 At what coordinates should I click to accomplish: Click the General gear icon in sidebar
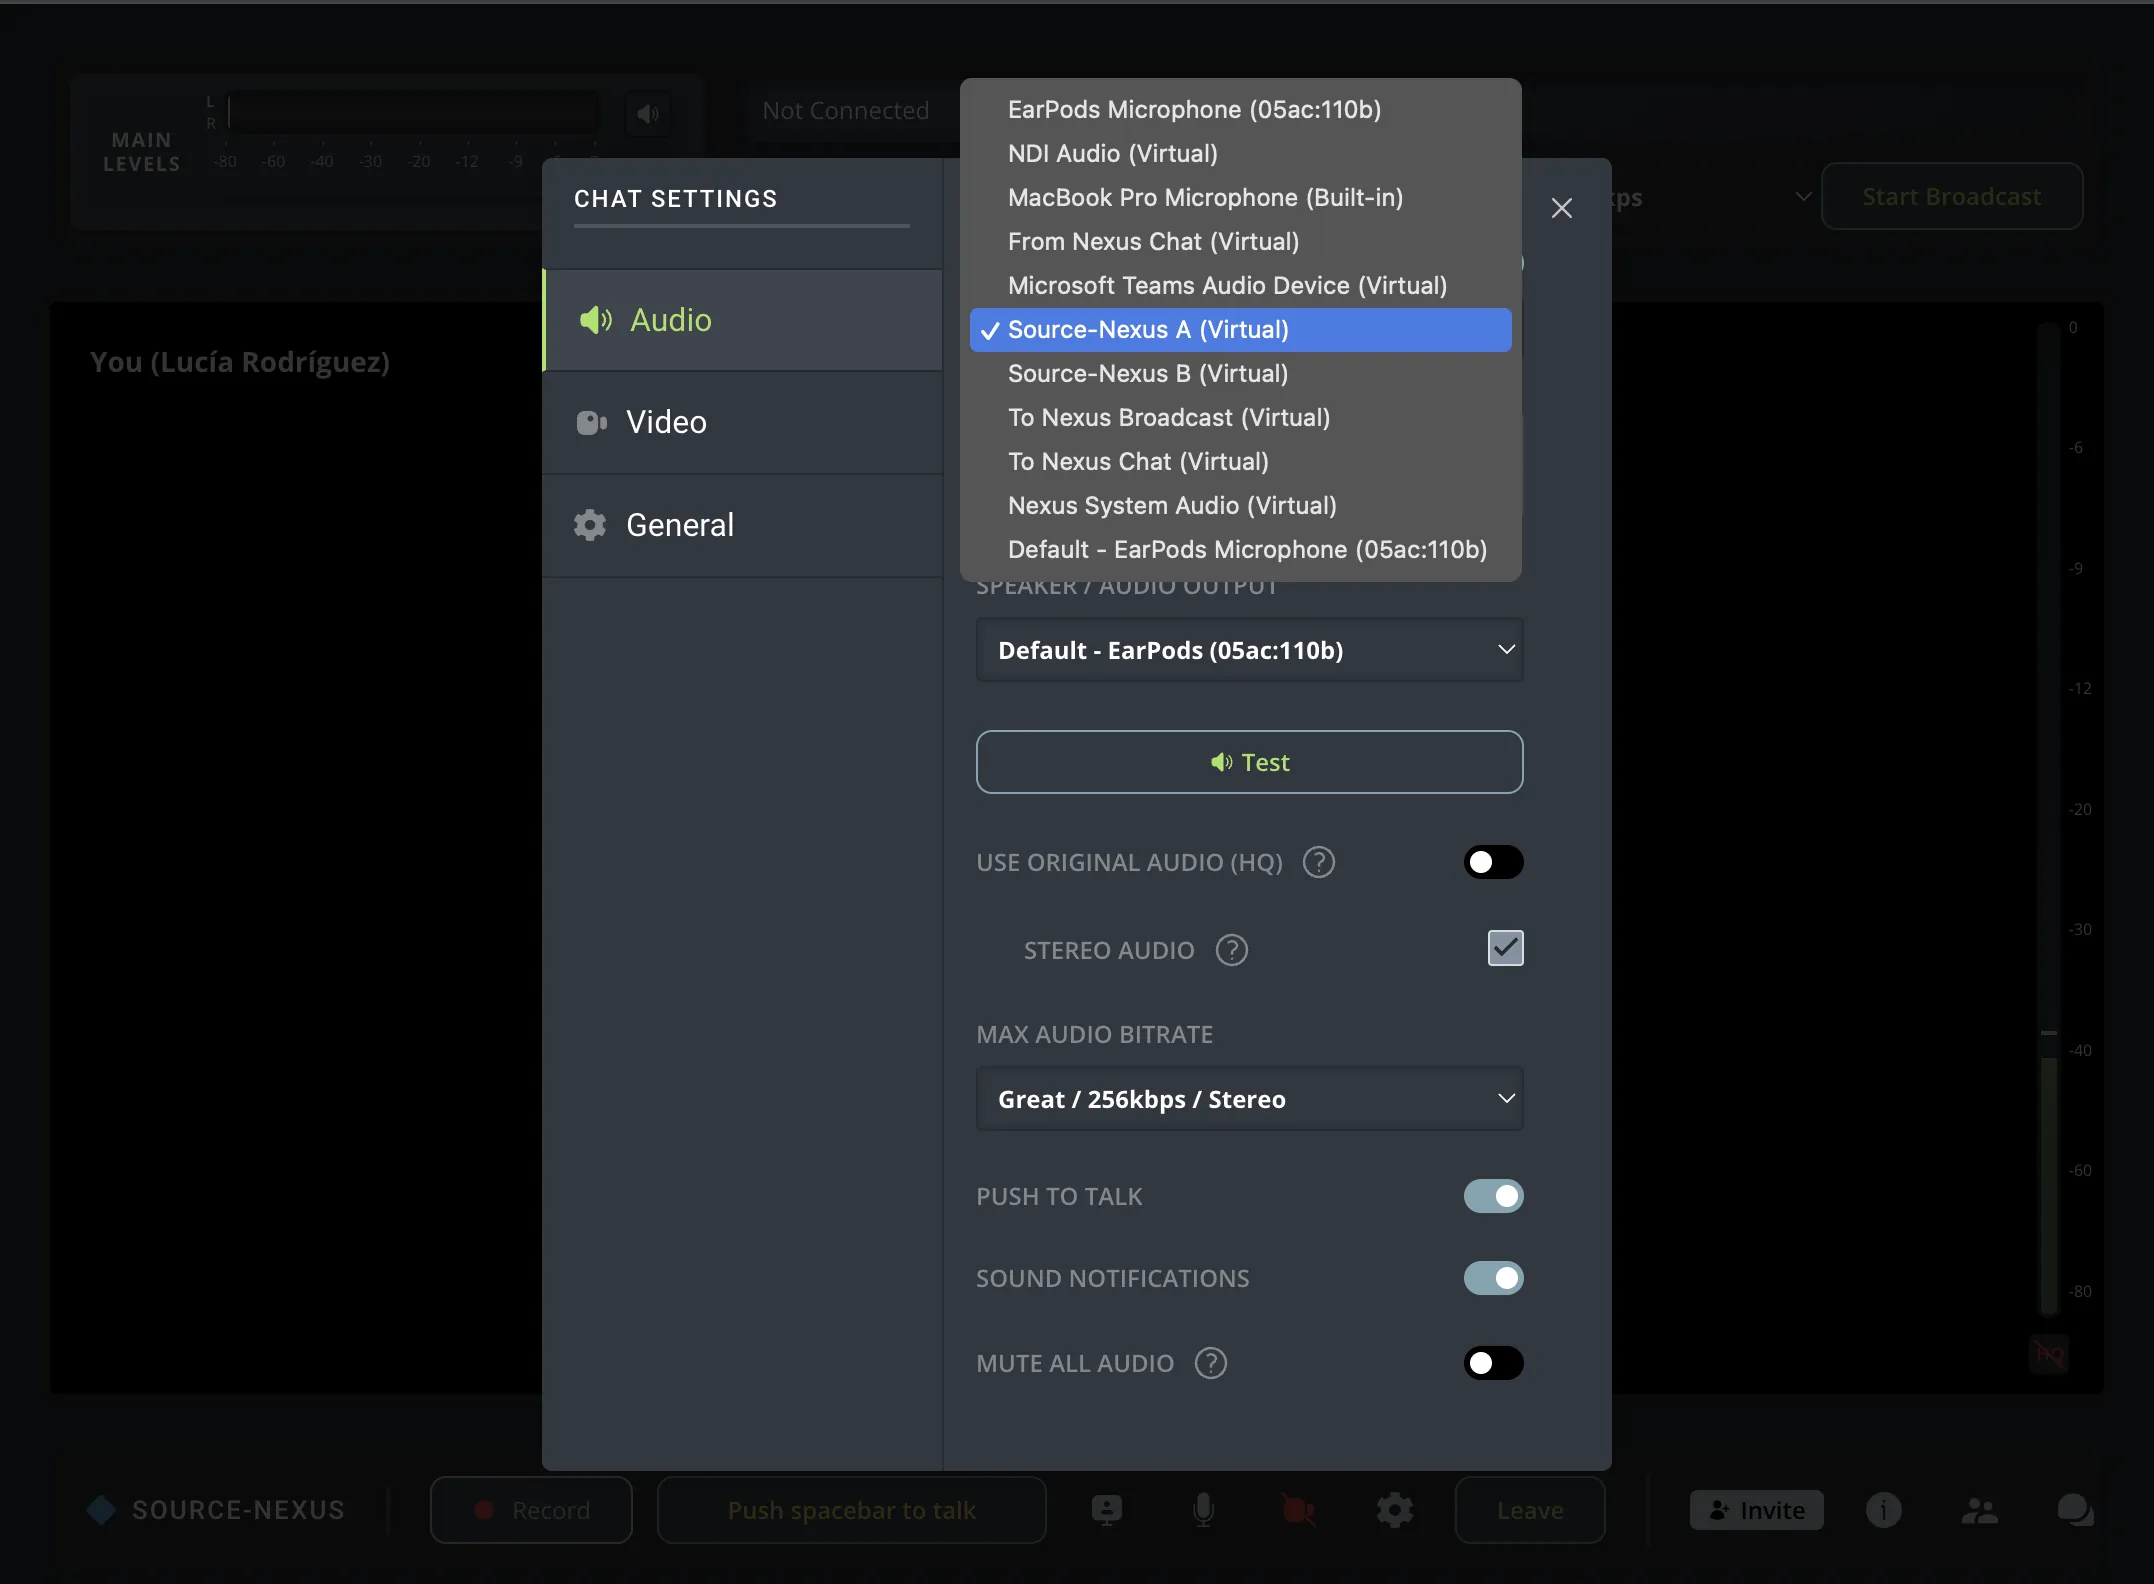click(x=590, y=525)
